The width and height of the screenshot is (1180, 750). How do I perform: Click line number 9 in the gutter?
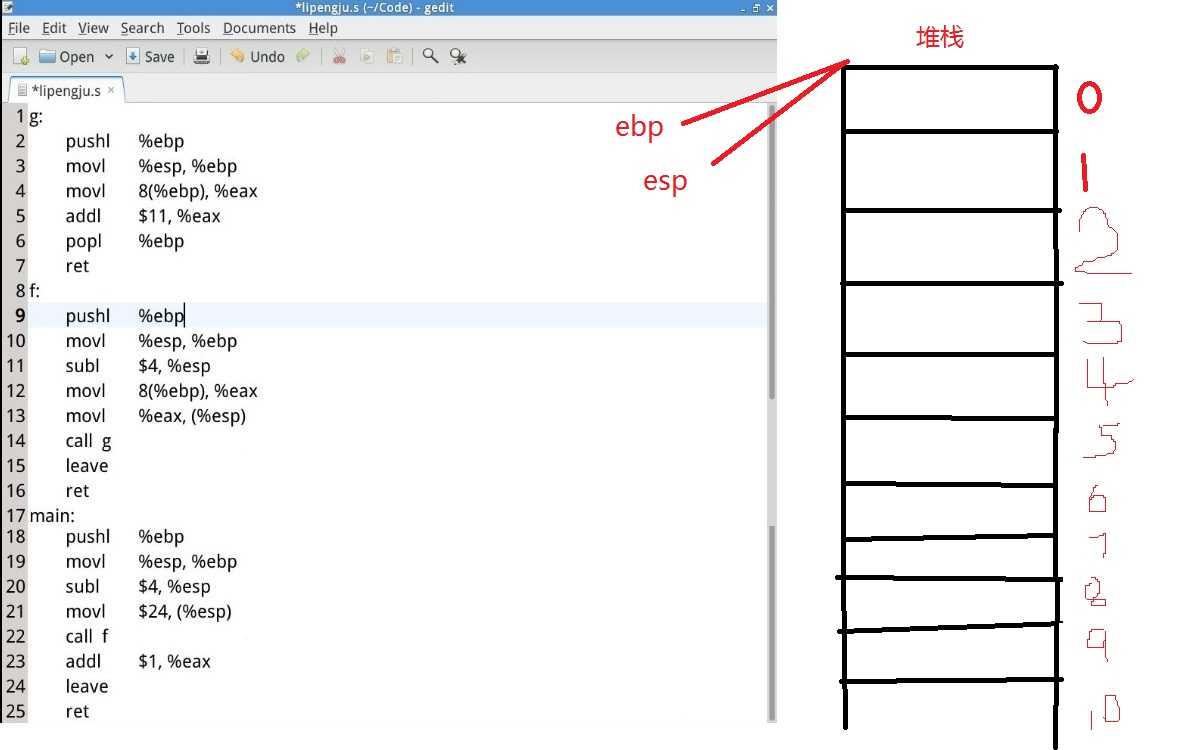[x=20, y=316]
